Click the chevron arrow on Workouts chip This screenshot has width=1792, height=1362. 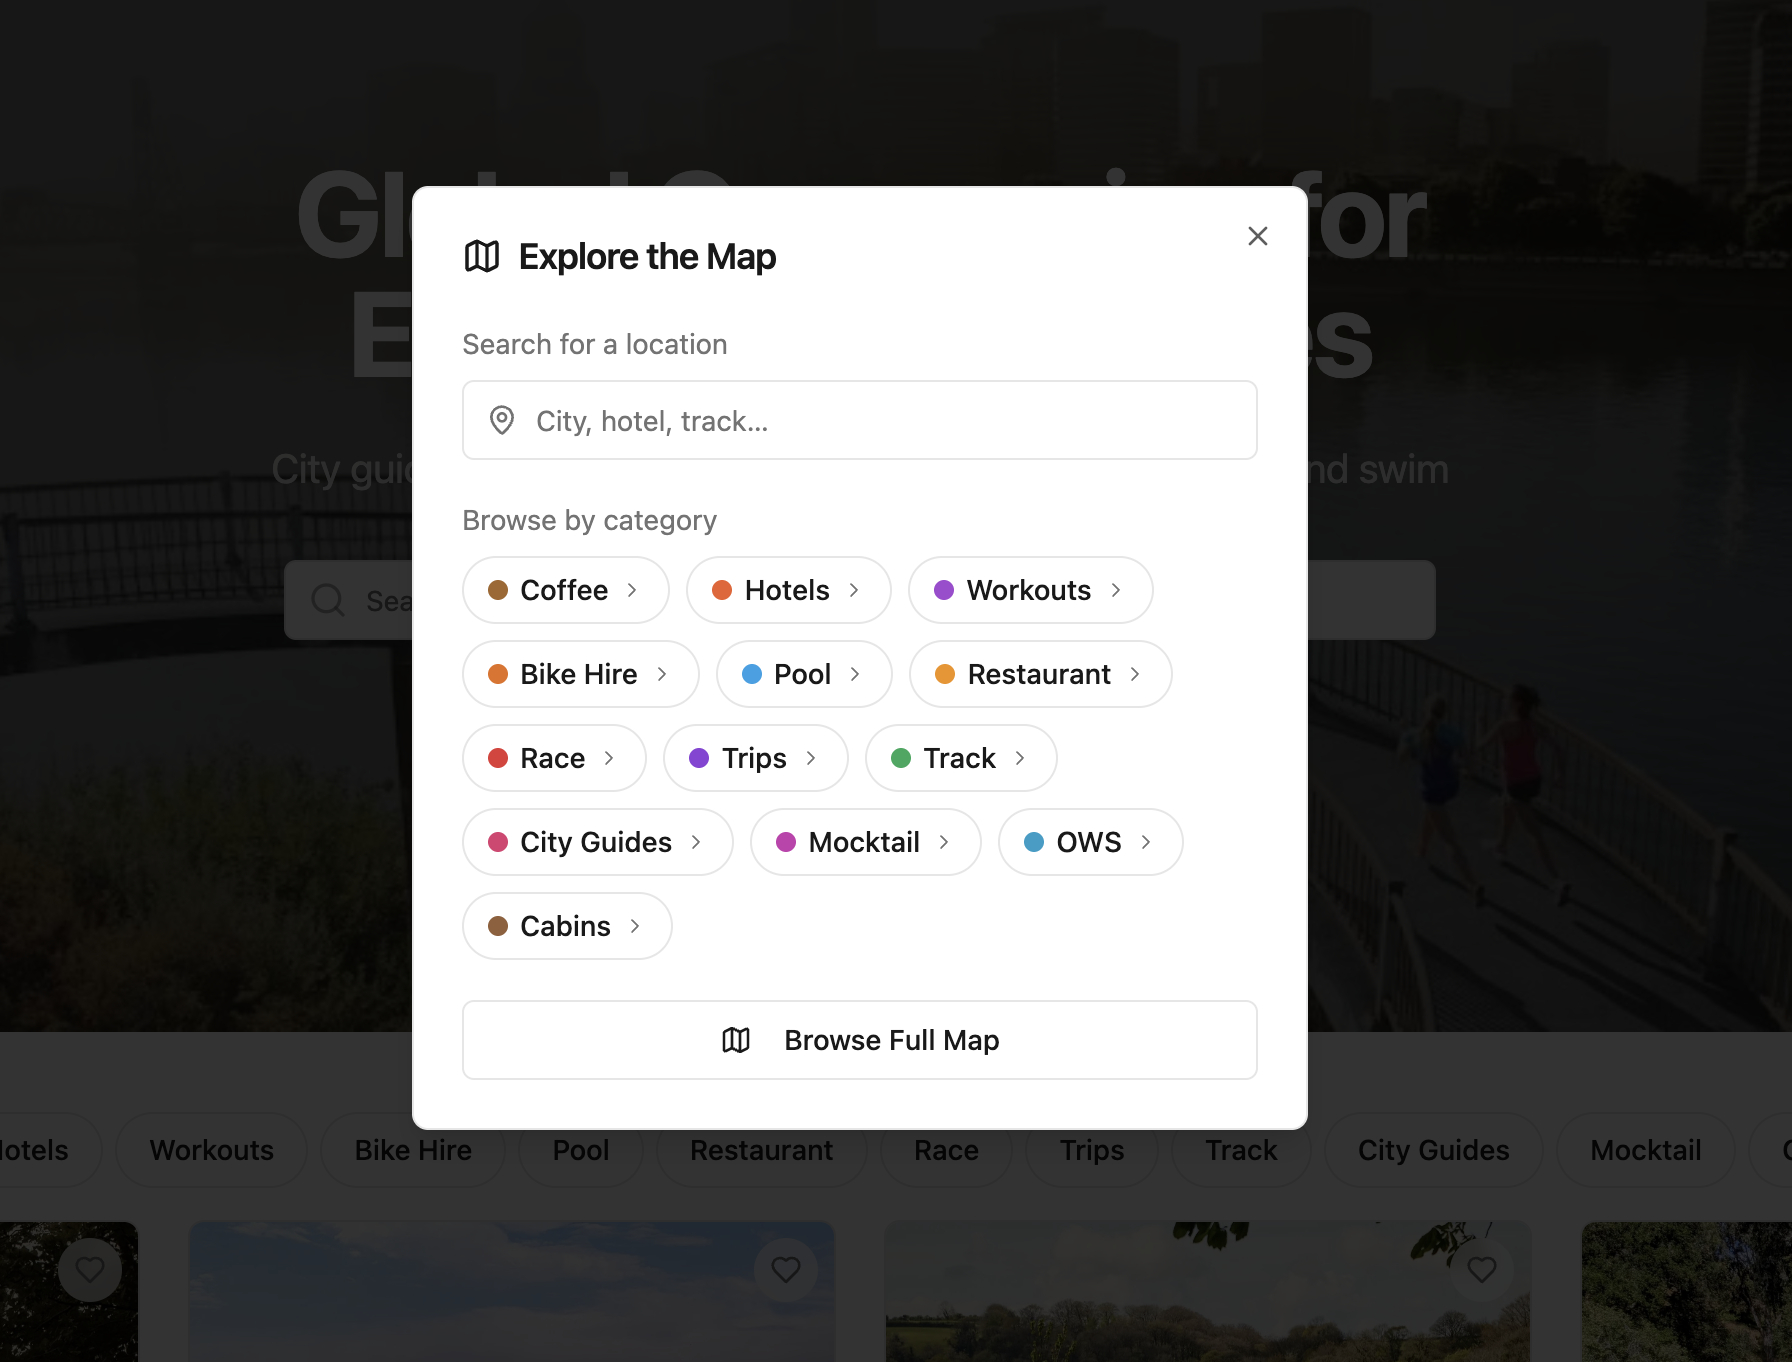pyautogui.click(x=1116, y=590)
